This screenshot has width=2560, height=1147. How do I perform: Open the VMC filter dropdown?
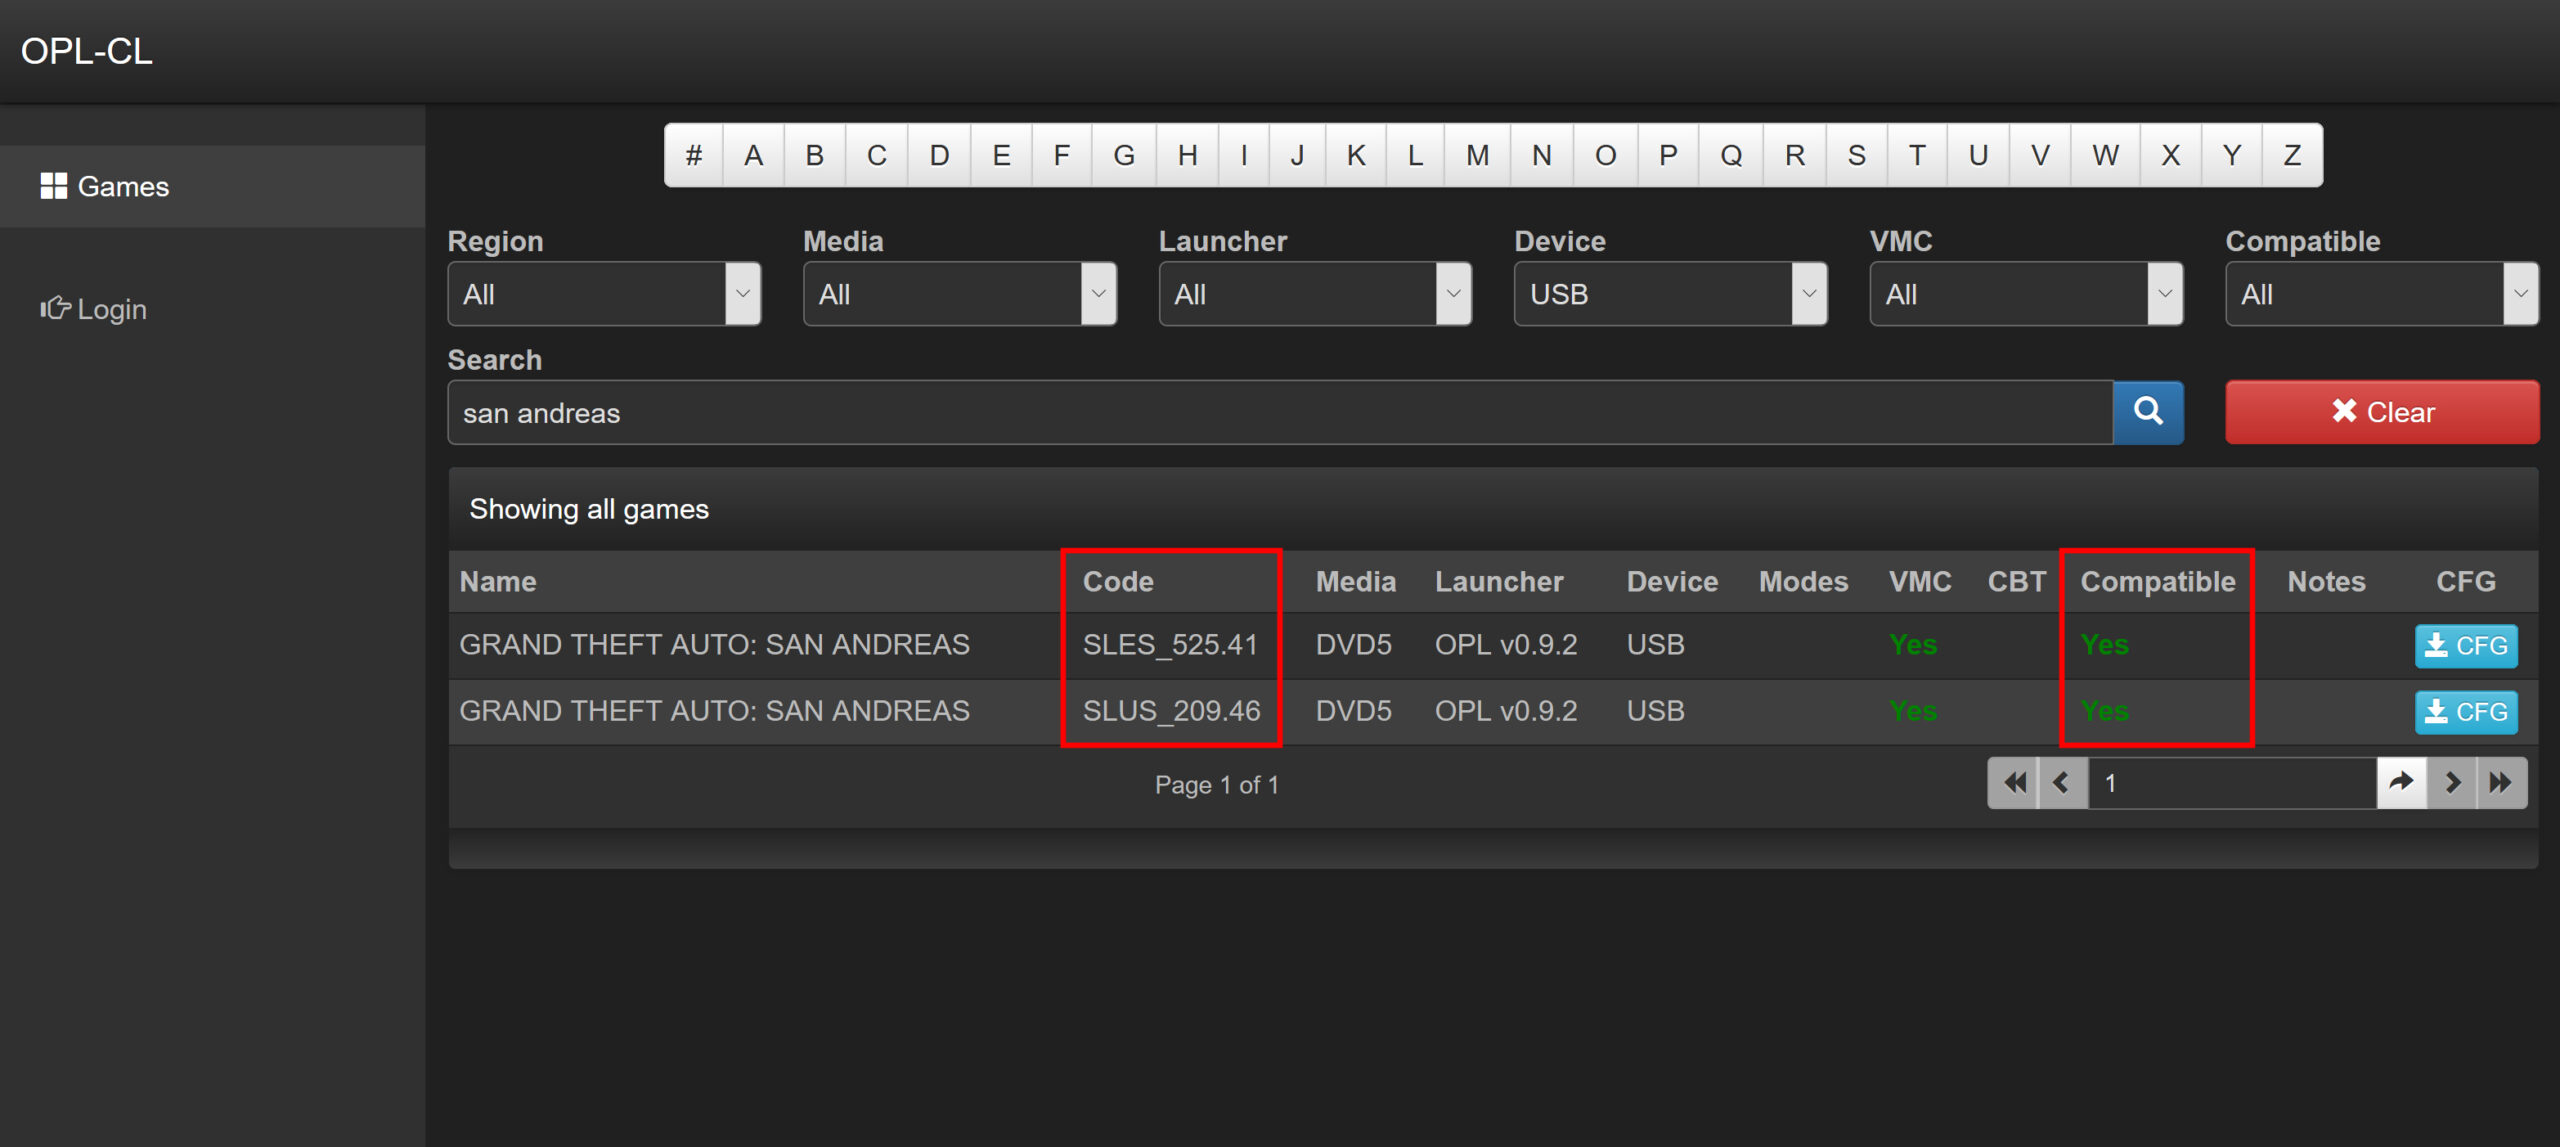2027,294
